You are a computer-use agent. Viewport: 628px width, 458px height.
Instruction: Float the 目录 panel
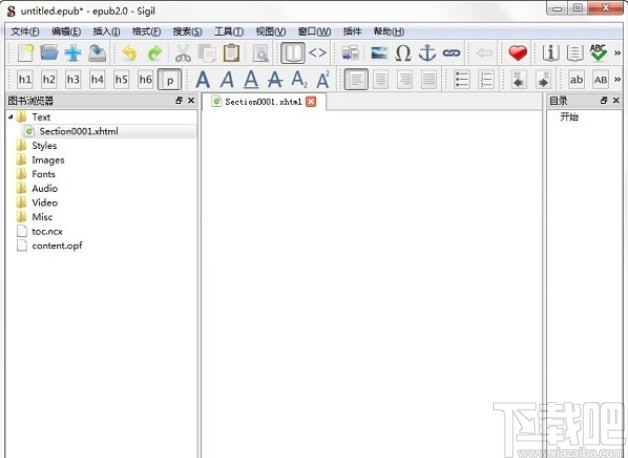pyautogui.click(x=604, y=100)
